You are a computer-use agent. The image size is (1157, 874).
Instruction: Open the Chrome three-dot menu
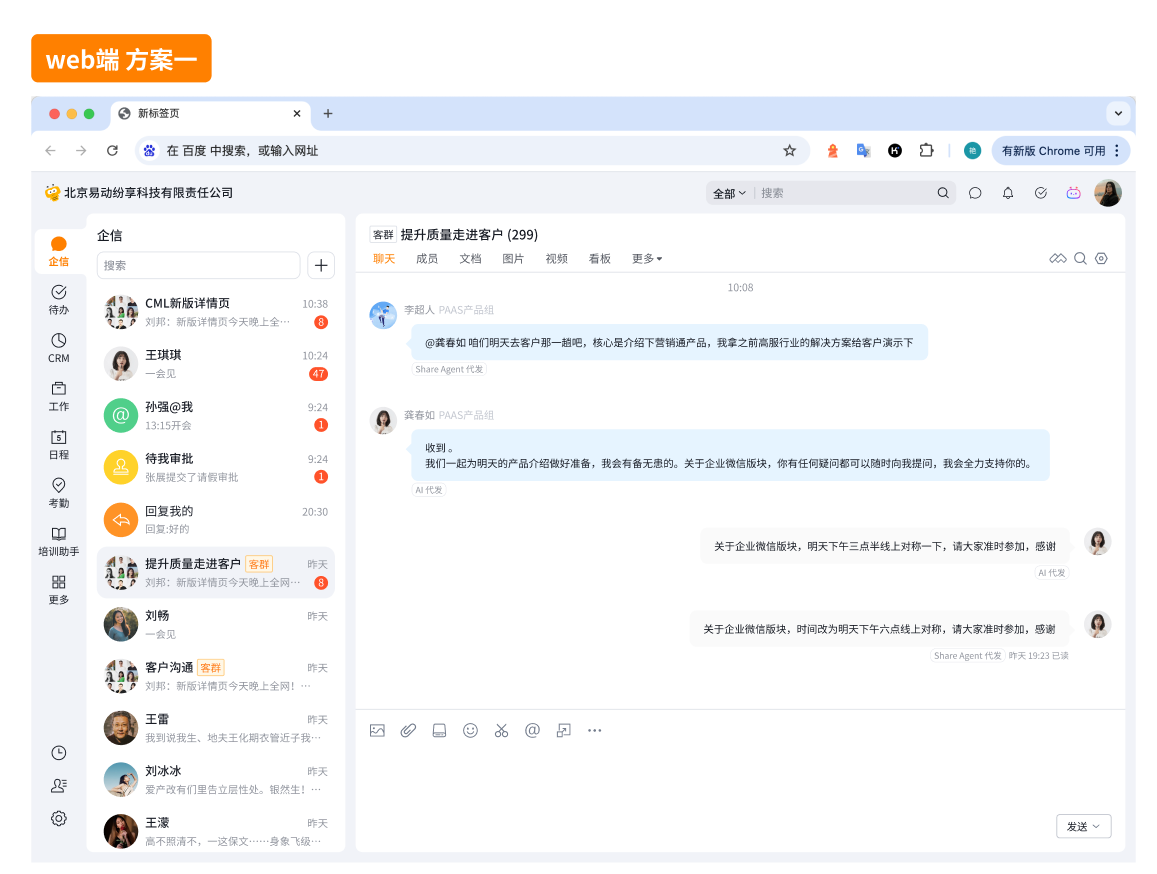pyautogui.click(x=1117, y=151)
